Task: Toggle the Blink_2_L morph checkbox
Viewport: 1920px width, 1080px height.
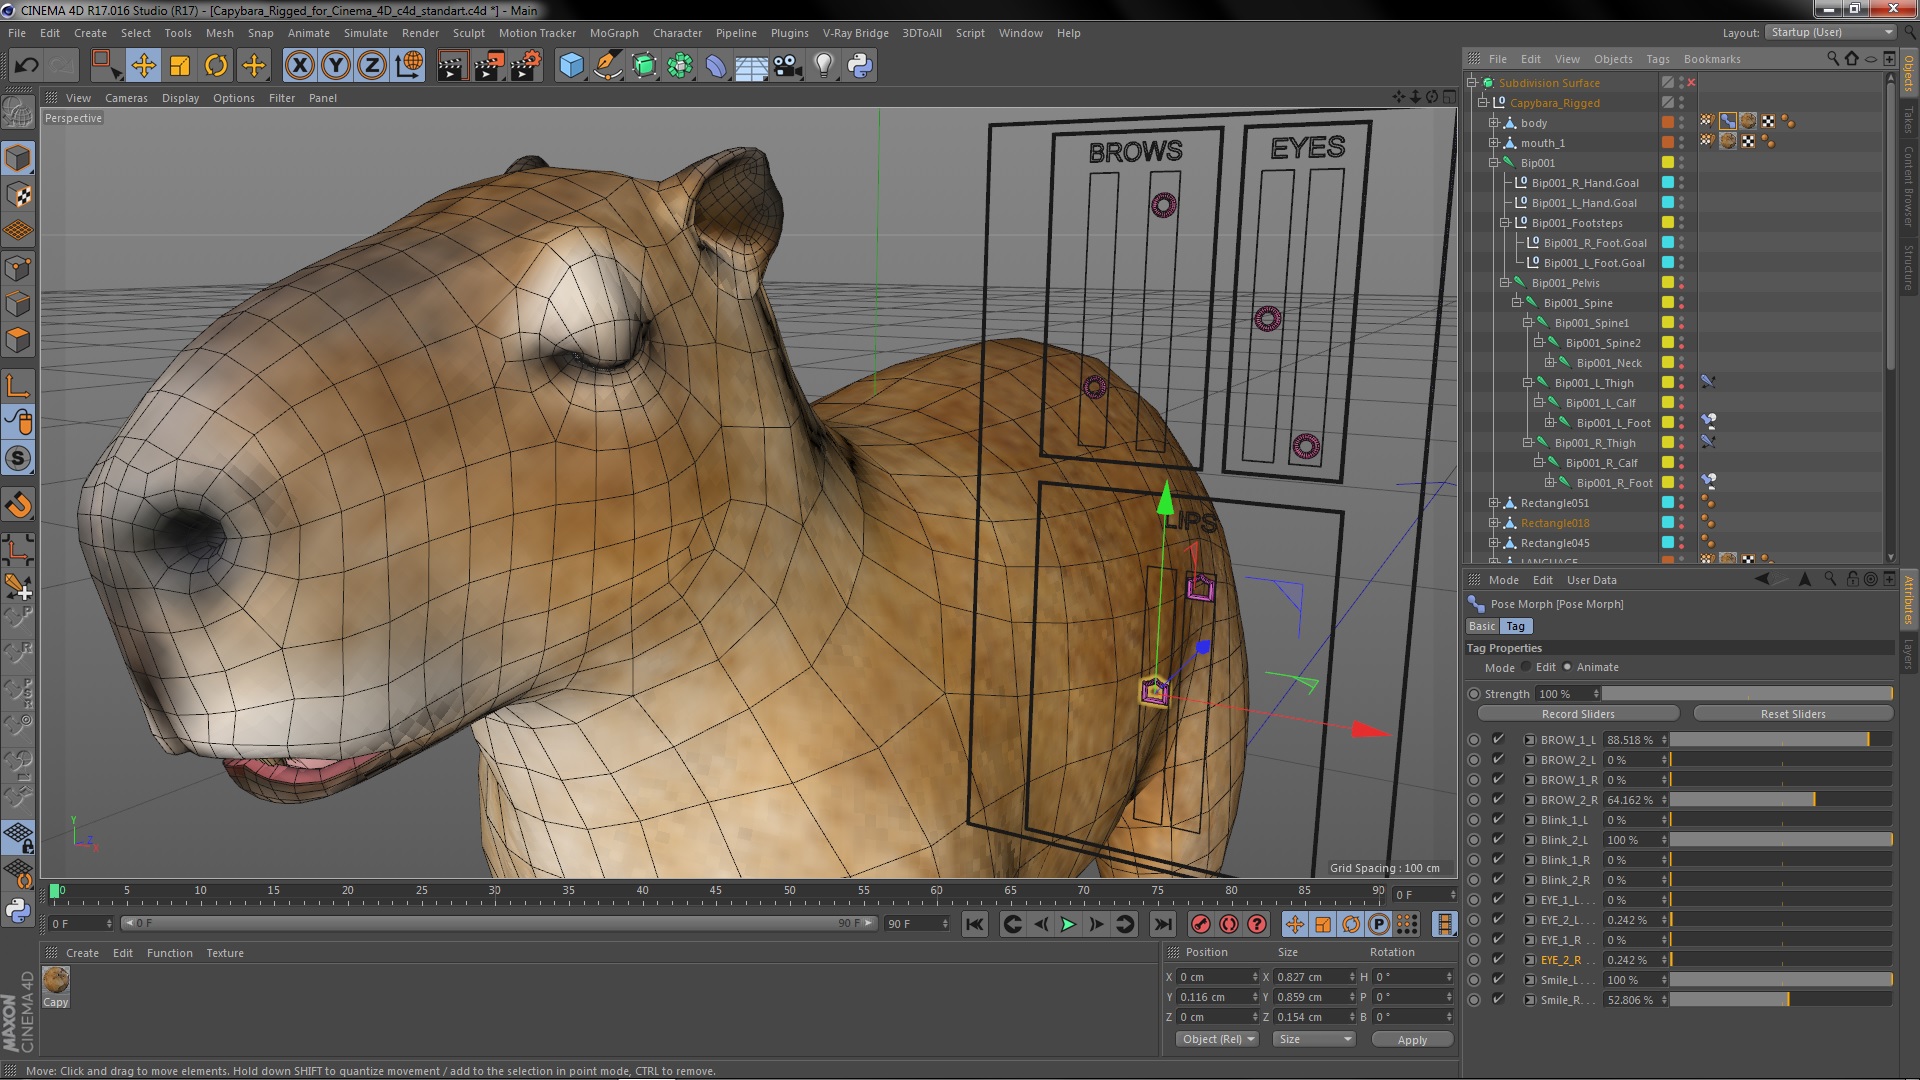Action: point(1498,839)
